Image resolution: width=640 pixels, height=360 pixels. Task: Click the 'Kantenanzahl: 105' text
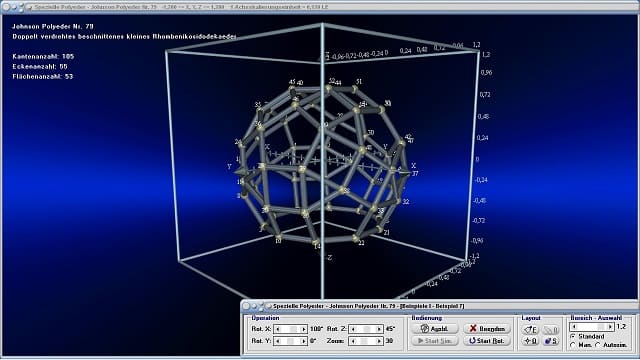(x=43, y=56)
